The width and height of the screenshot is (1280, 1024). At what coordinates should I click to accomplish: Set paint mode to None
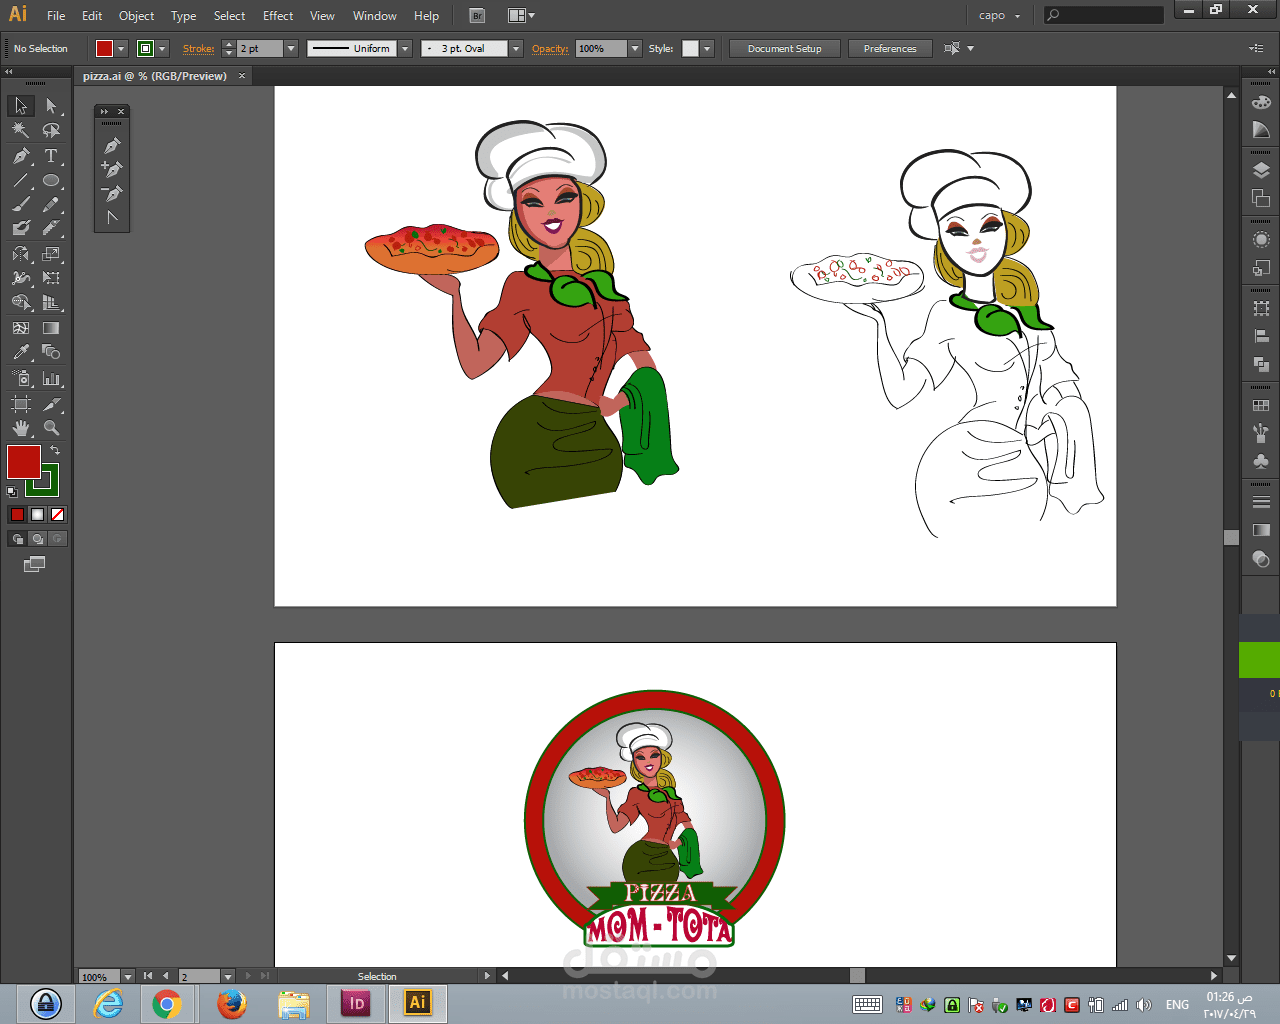57,515
